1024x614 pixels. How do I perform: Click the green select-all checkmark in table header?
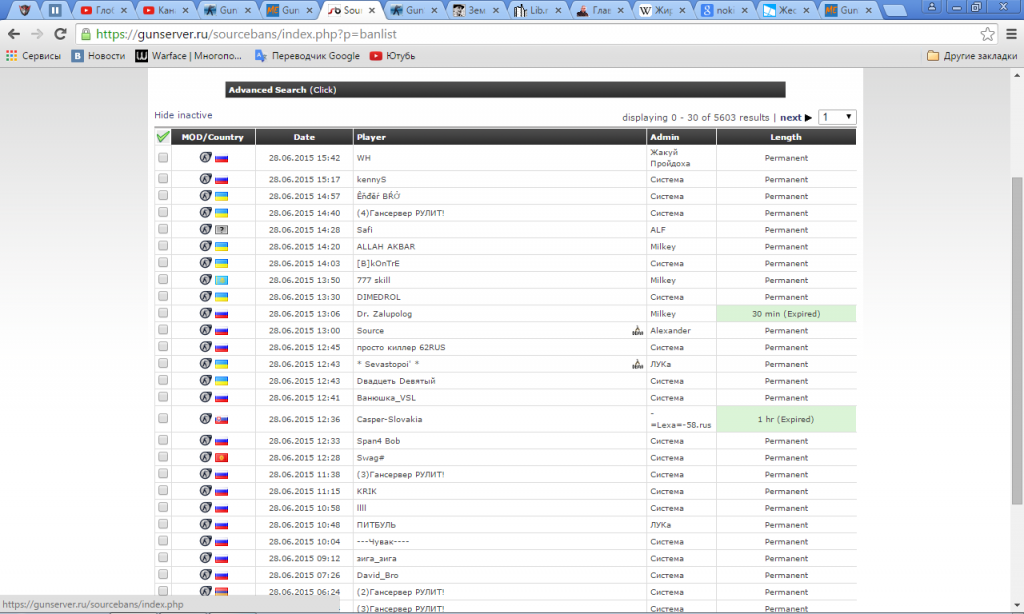(163, 137)
